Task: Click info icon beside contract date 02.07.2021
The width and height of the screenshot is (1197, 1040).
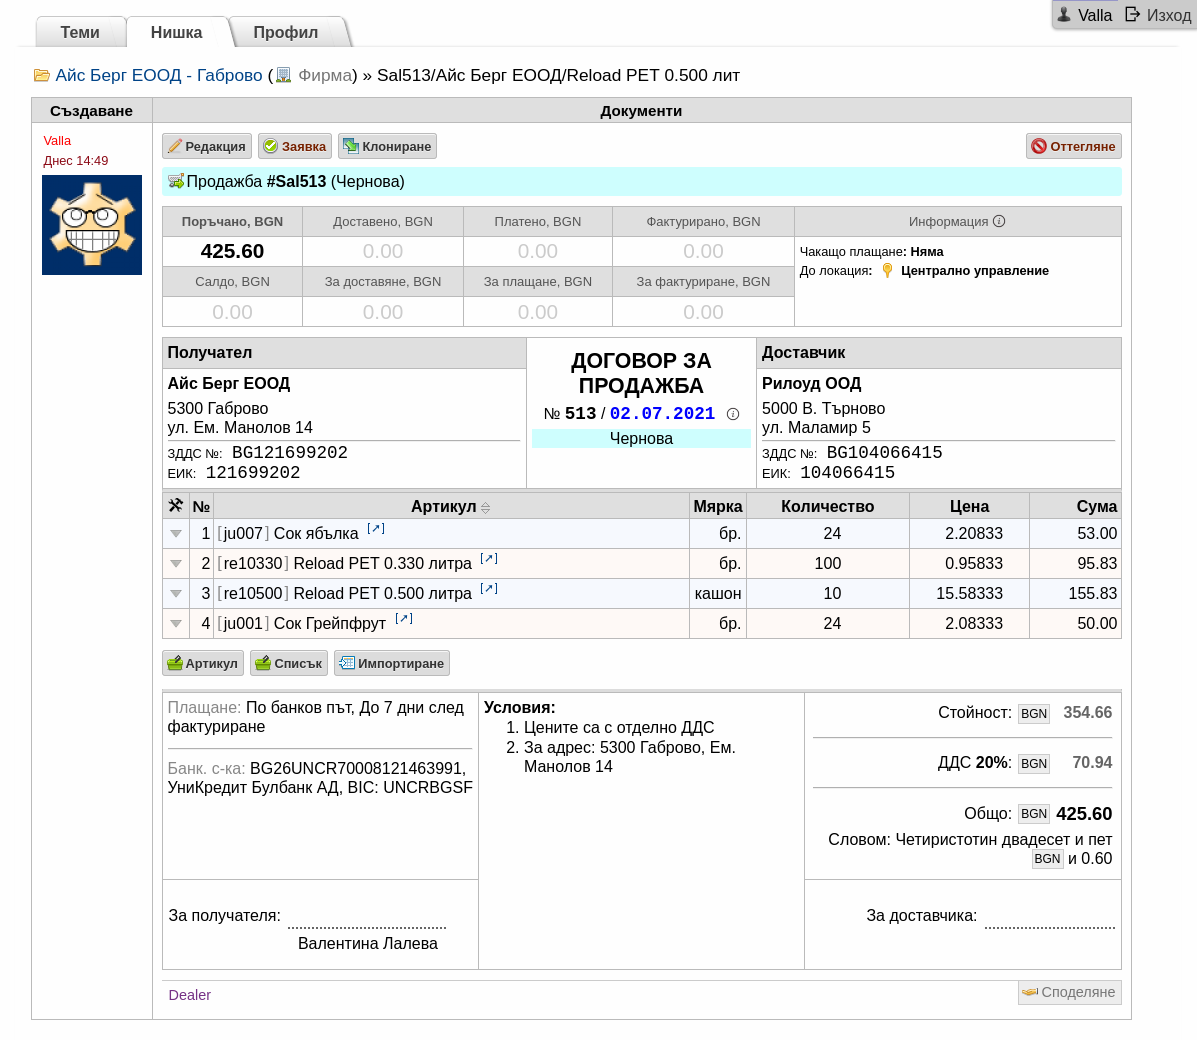Action: (733, 414)
